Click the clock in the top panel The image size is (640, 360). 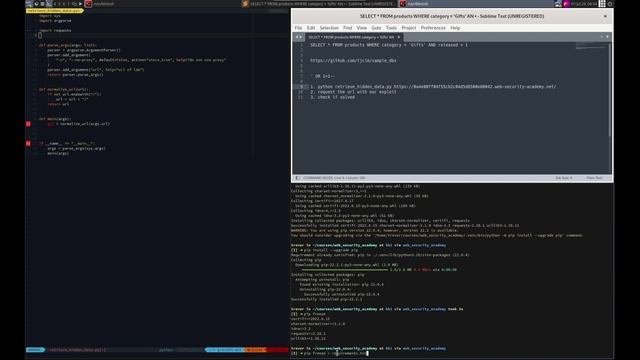(583, 4)
